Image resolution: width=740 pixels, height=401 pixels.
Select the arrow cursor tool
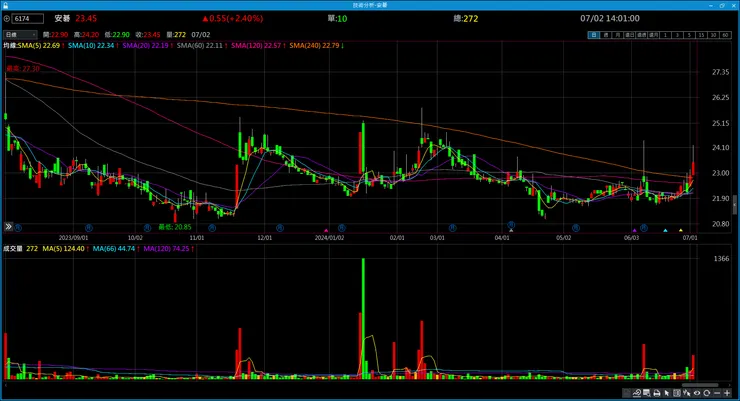667,393
